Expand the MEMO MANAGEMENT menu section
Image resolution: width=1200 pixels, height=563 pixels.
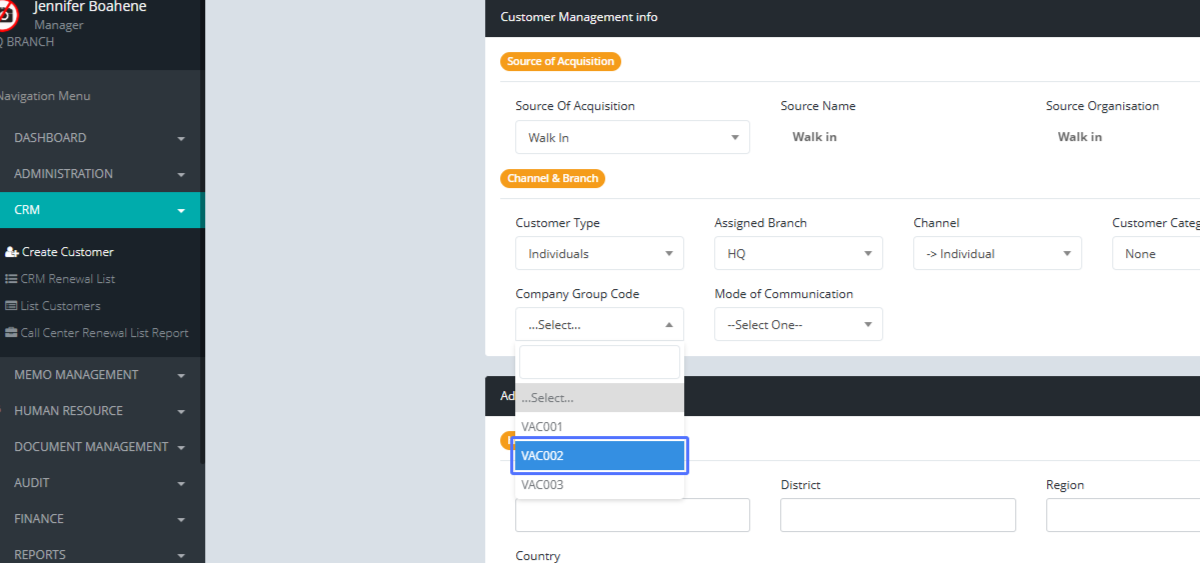[100, 375]
